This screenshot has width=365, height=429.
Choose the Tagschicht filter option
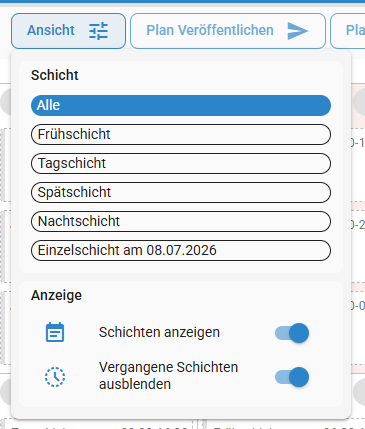181,163
